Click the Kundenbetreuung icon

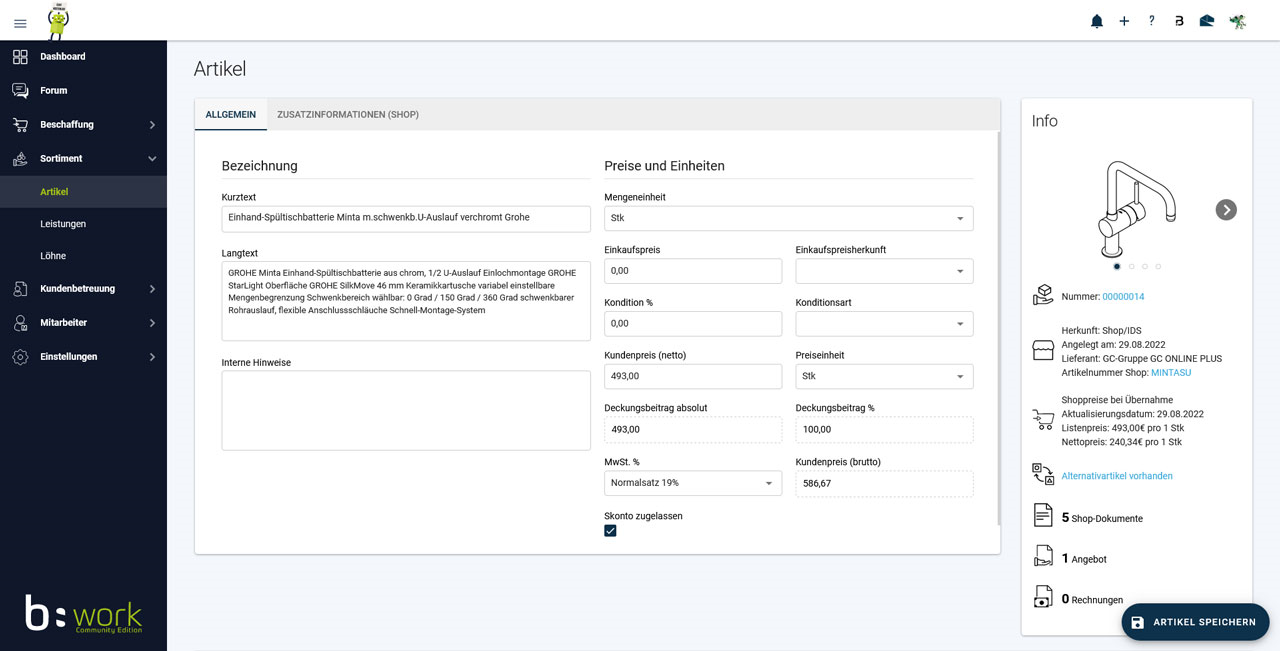[20, 289]
